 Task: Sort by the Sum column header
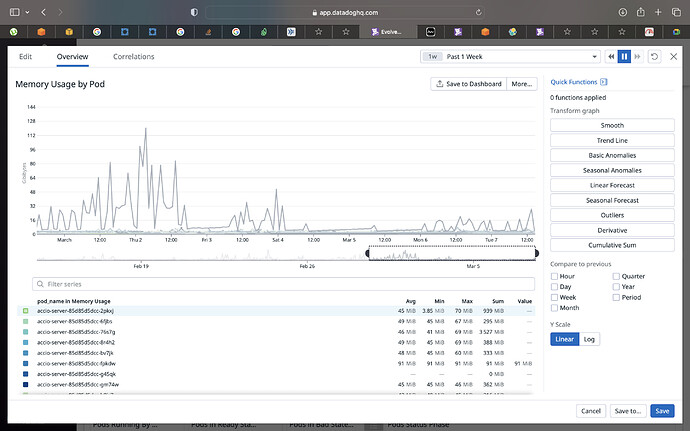[498, 301]
